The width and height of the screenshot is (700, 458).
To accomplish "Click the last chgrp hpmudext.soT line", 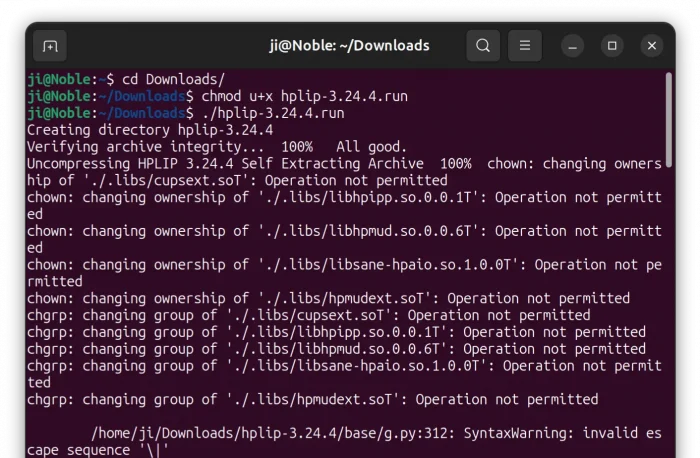I will point(312,399).
